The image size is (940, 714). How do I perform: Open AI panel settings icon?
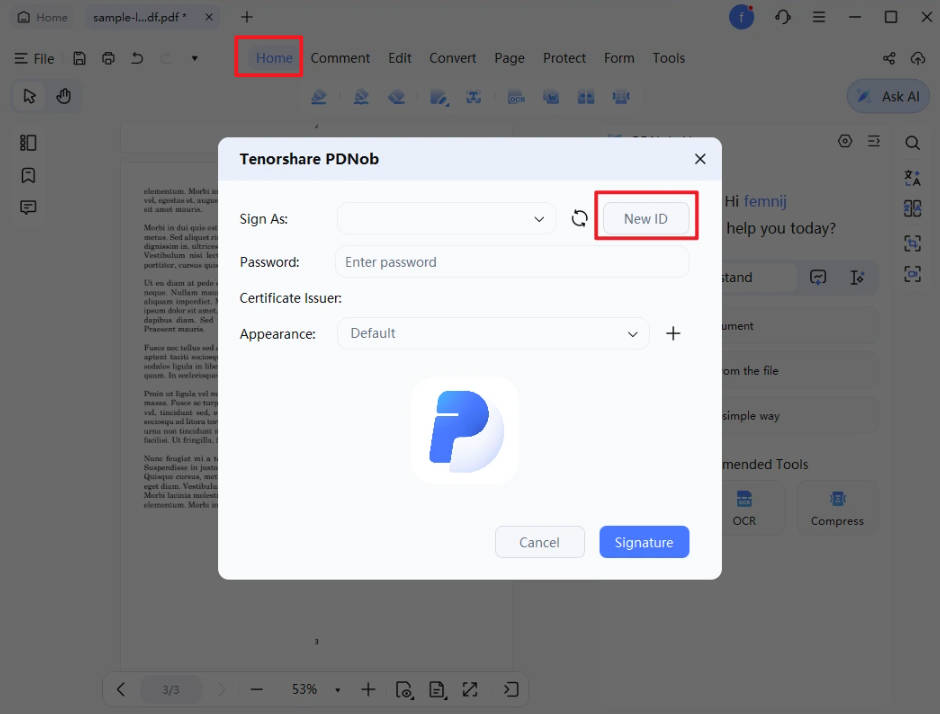tap(845, 141)
